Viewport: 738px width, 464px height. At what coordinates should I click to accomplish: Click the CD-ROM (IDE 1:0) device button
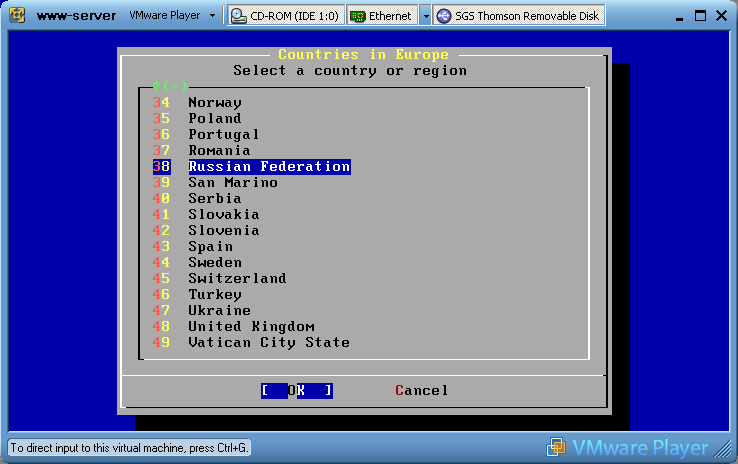pyautogui.click(x=286, y=16)
